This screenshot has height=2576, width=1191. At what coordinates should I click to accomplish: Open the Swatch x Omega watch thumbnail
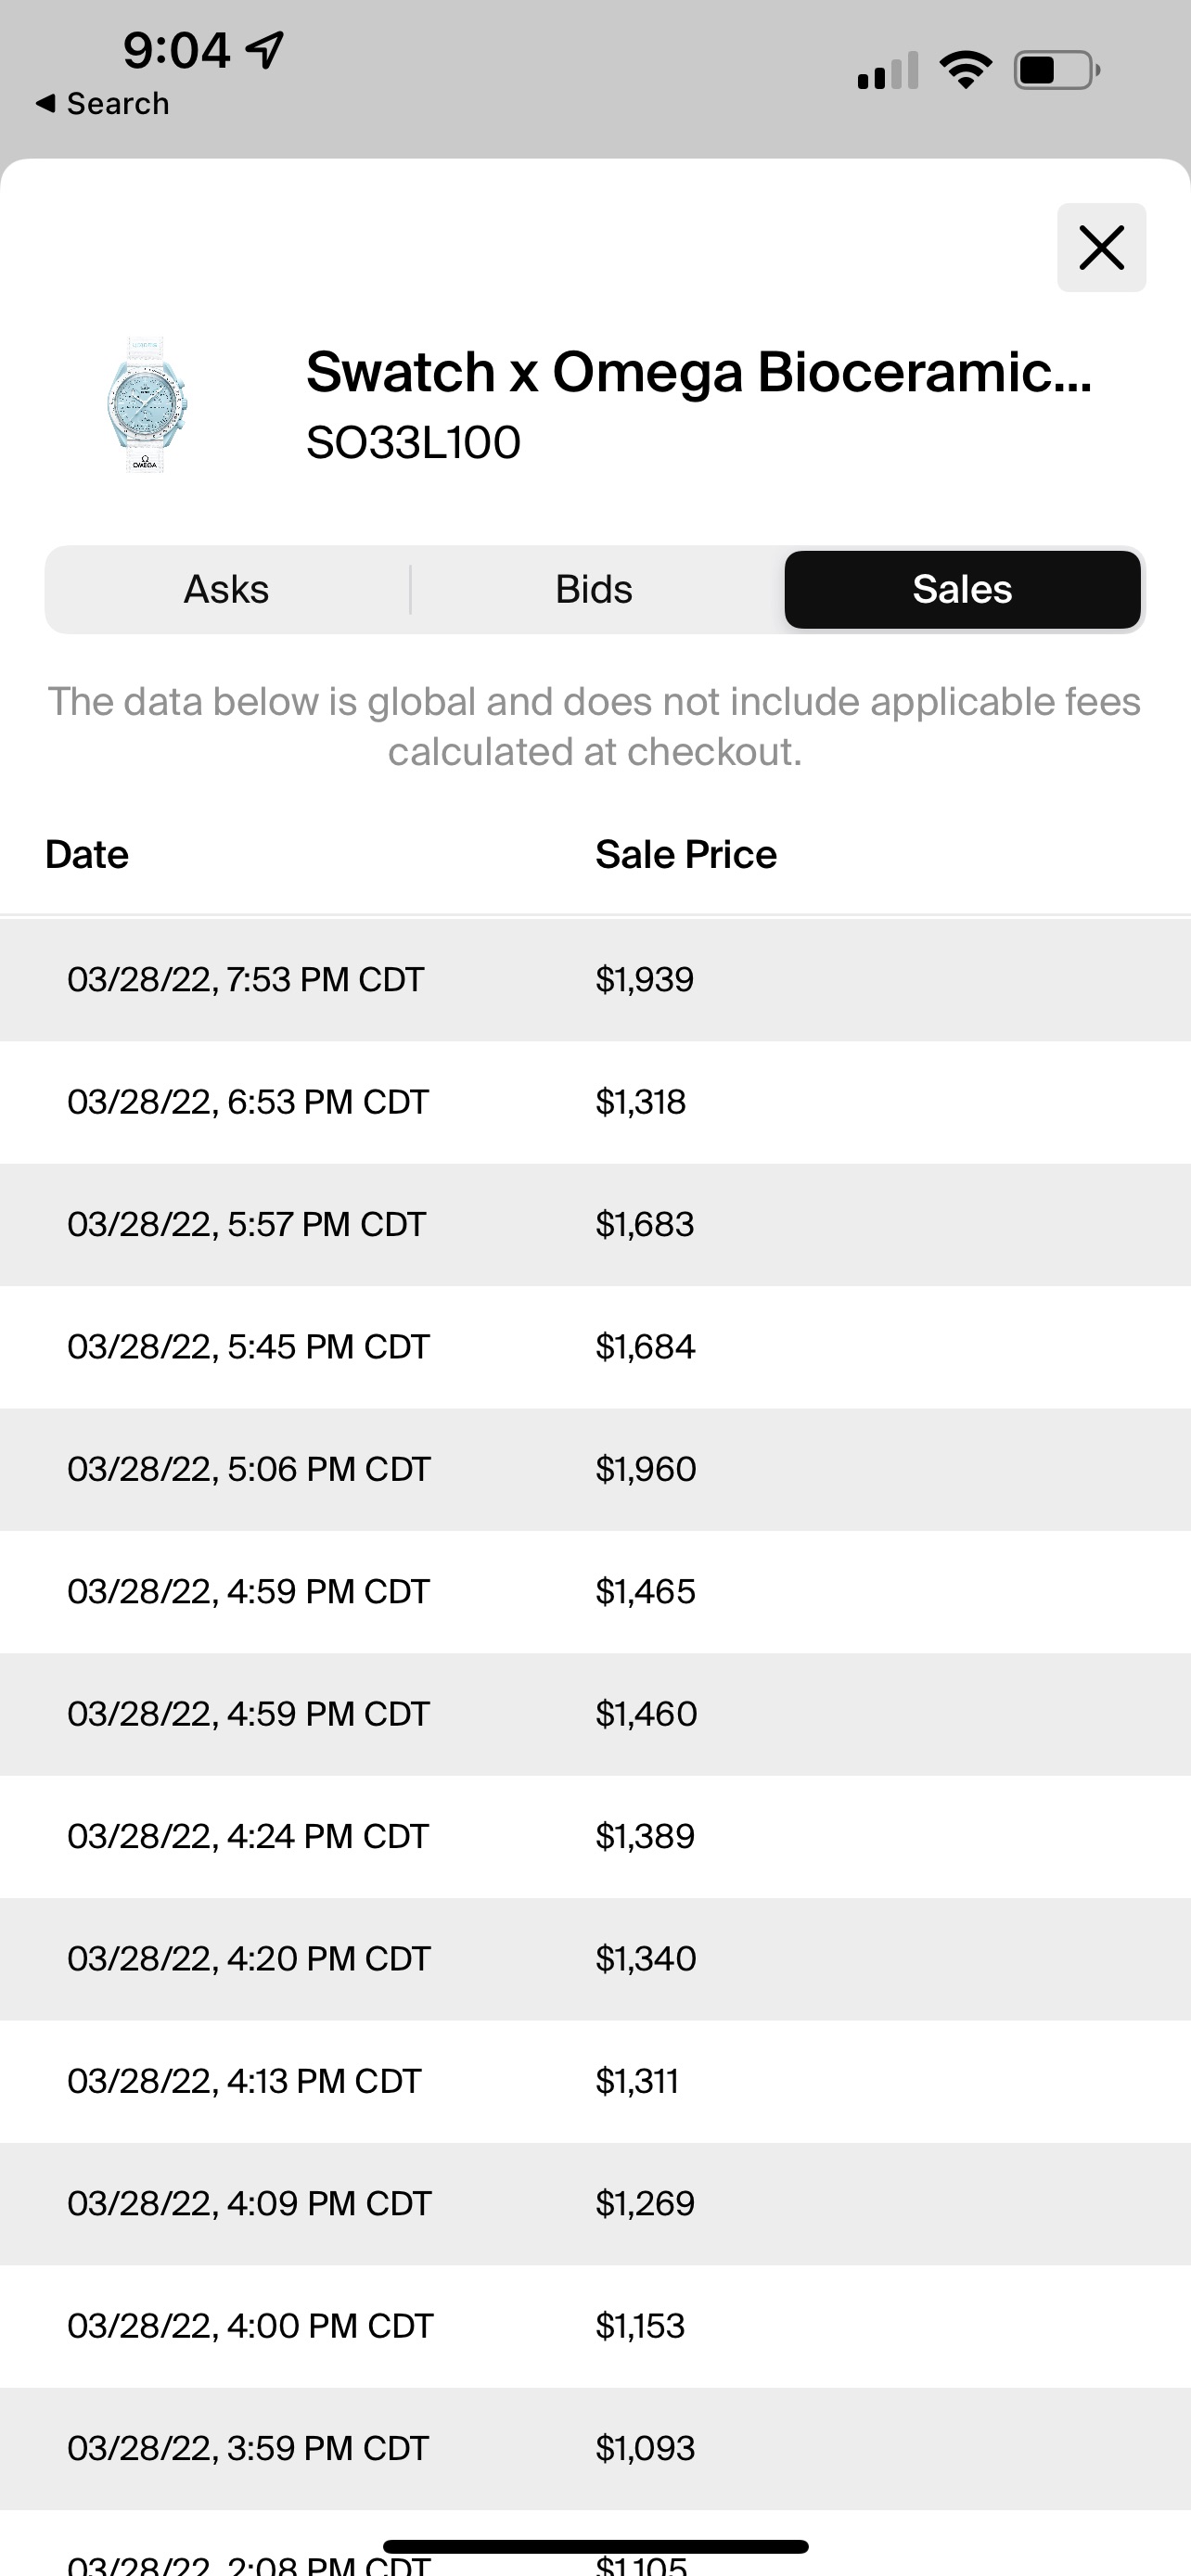coord(146,405)
